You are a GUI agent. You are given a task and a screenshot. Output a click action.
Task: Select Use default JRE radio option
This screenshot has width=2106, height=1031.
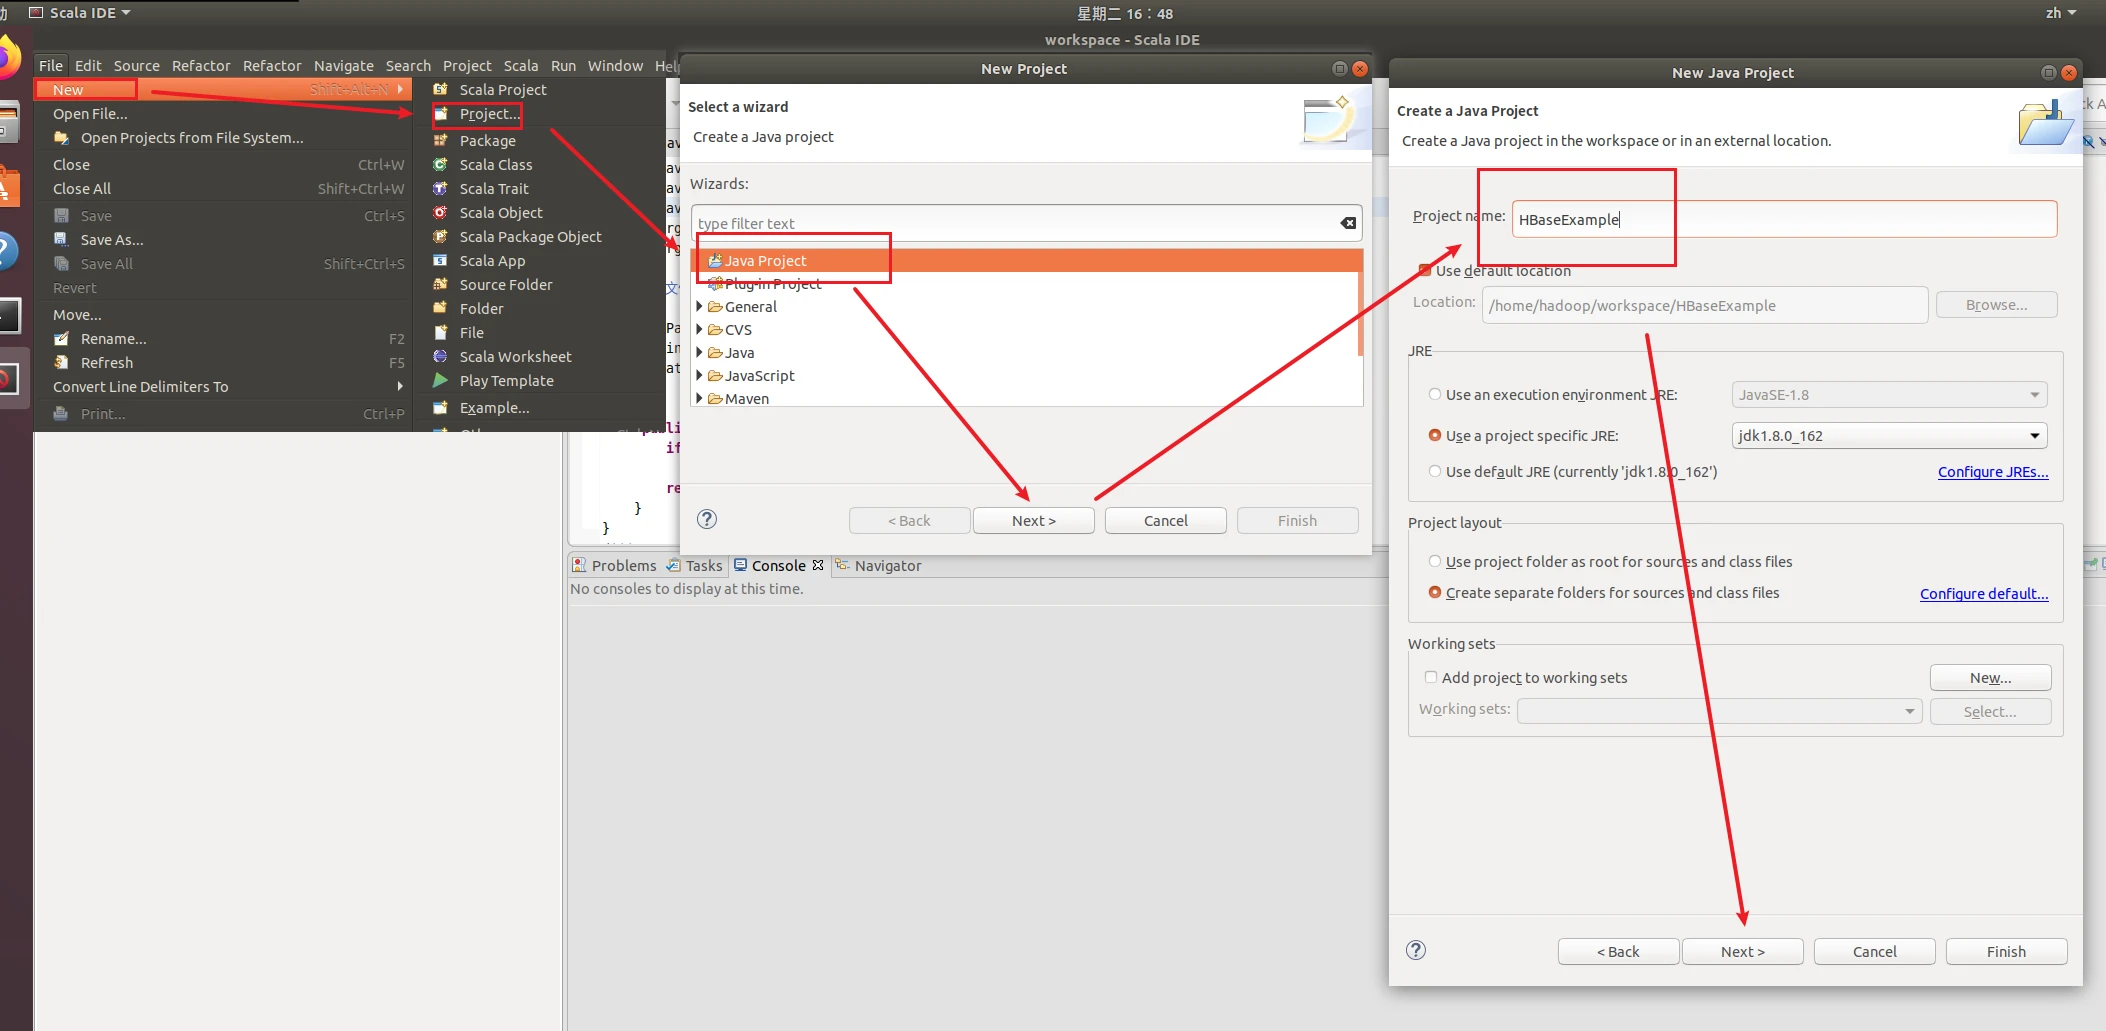(x=1435, y=472)
